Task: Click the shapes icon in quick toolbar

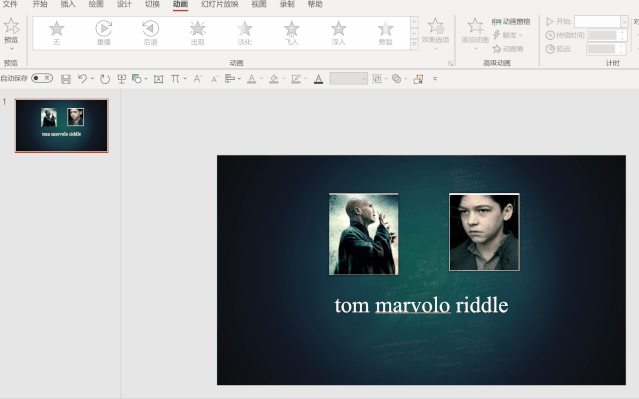Action: 137,79
